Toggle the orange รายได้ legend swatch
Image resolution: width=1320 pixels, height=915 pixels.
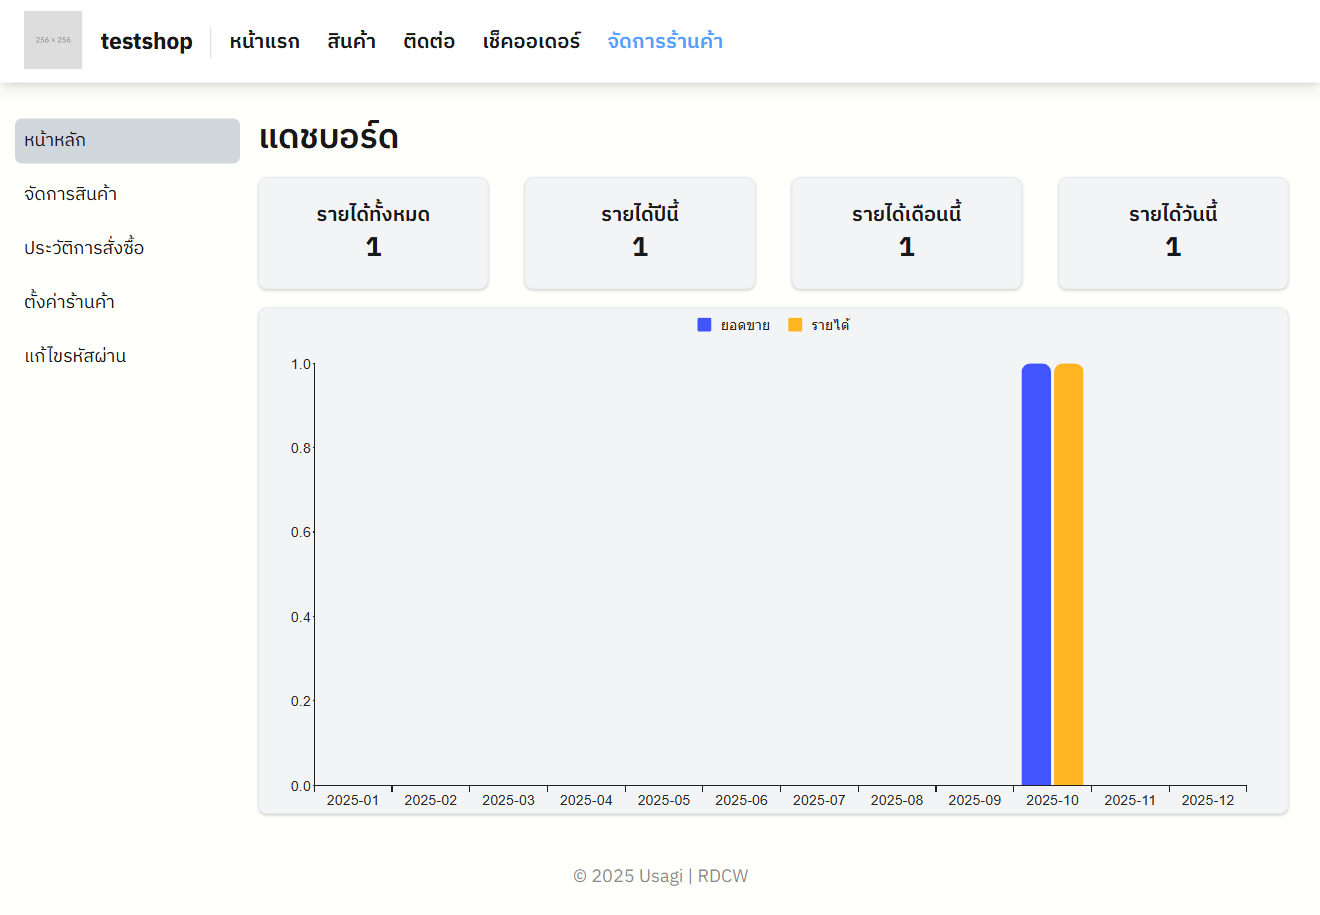(x=795, y=325)
